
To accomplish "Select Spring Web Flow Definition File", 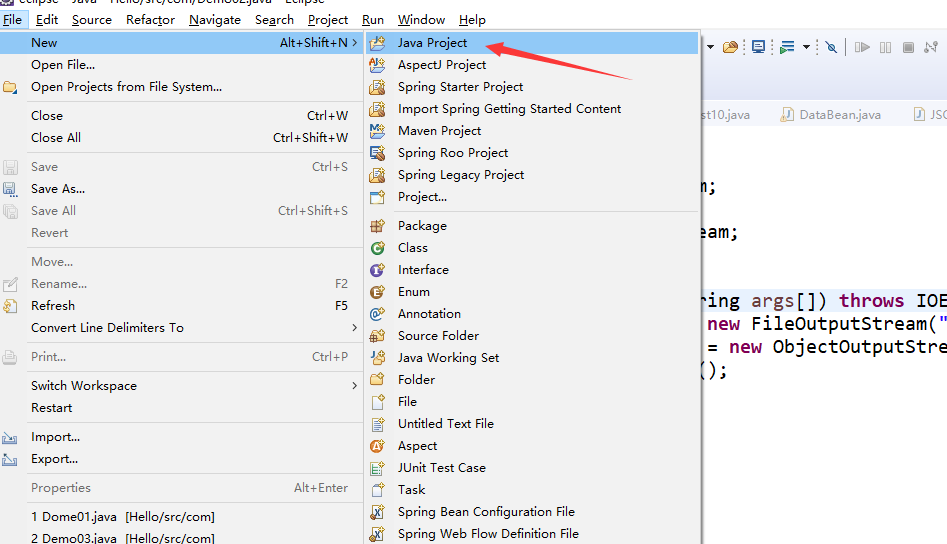I will click(532, 534).
